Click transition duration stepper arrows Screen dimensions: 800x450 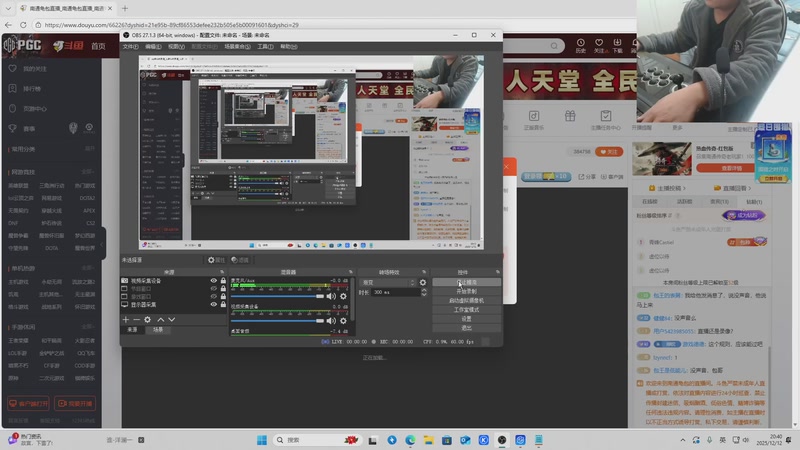pos(423,292)
